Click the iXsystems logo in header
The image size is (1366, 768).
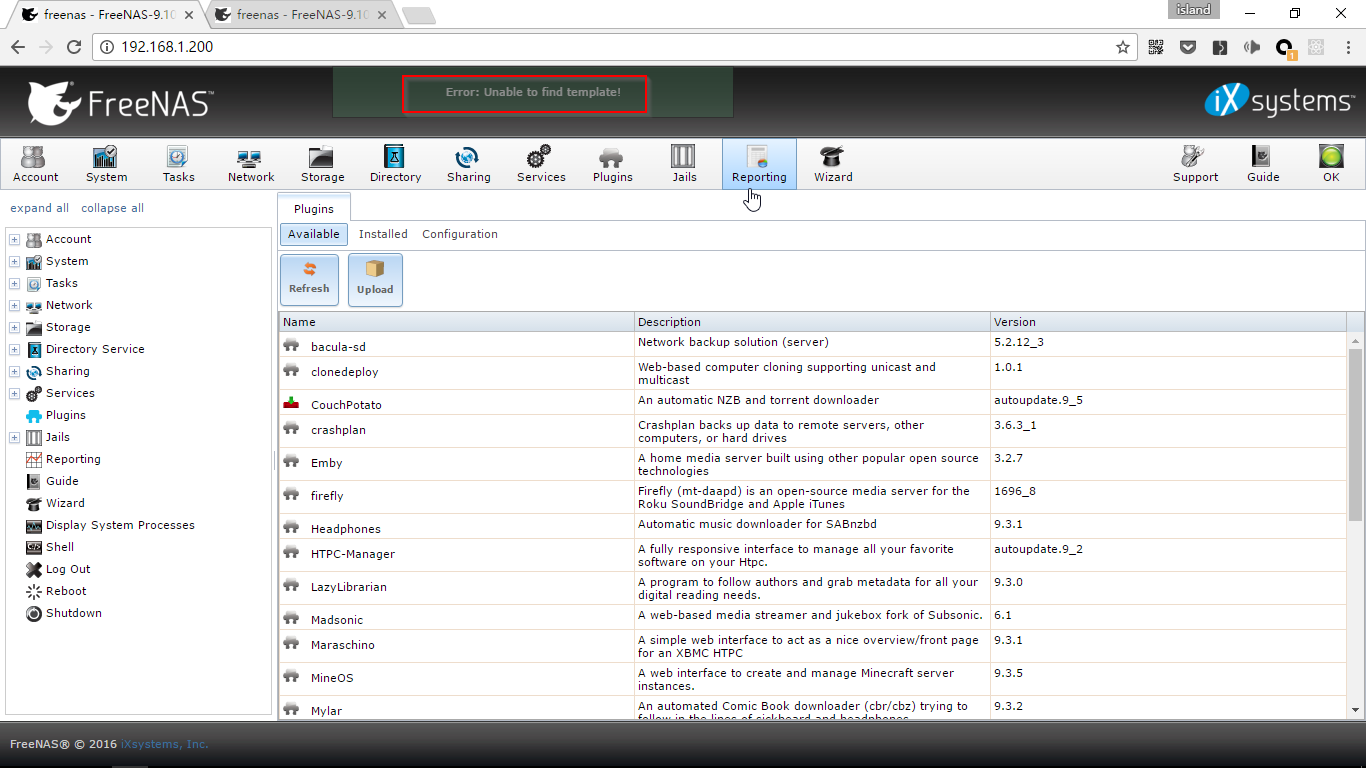(1278, 101)
